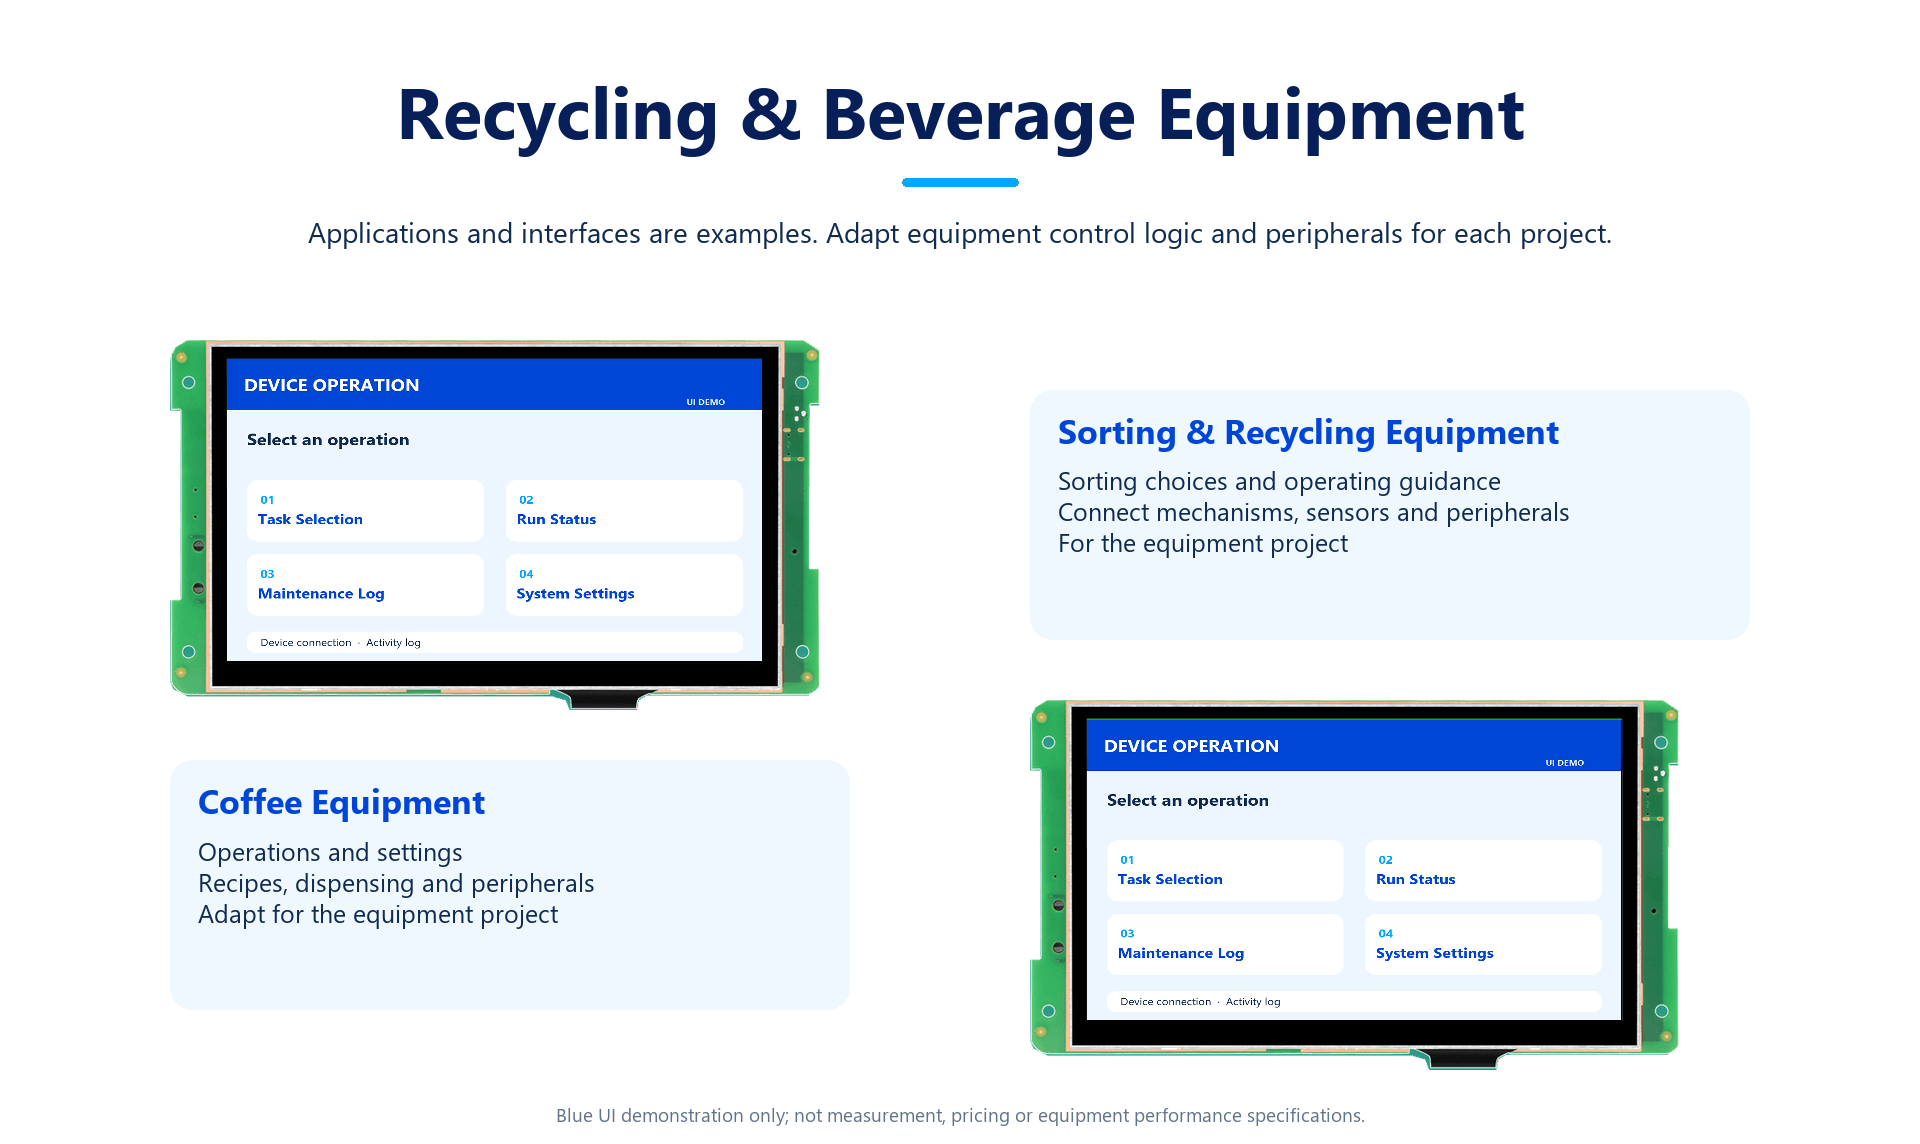Click 'Connect mechanisms, sensors and peripherals' line
The height and width of the screenshot is (1144, 1920).
click(1313, 513)
